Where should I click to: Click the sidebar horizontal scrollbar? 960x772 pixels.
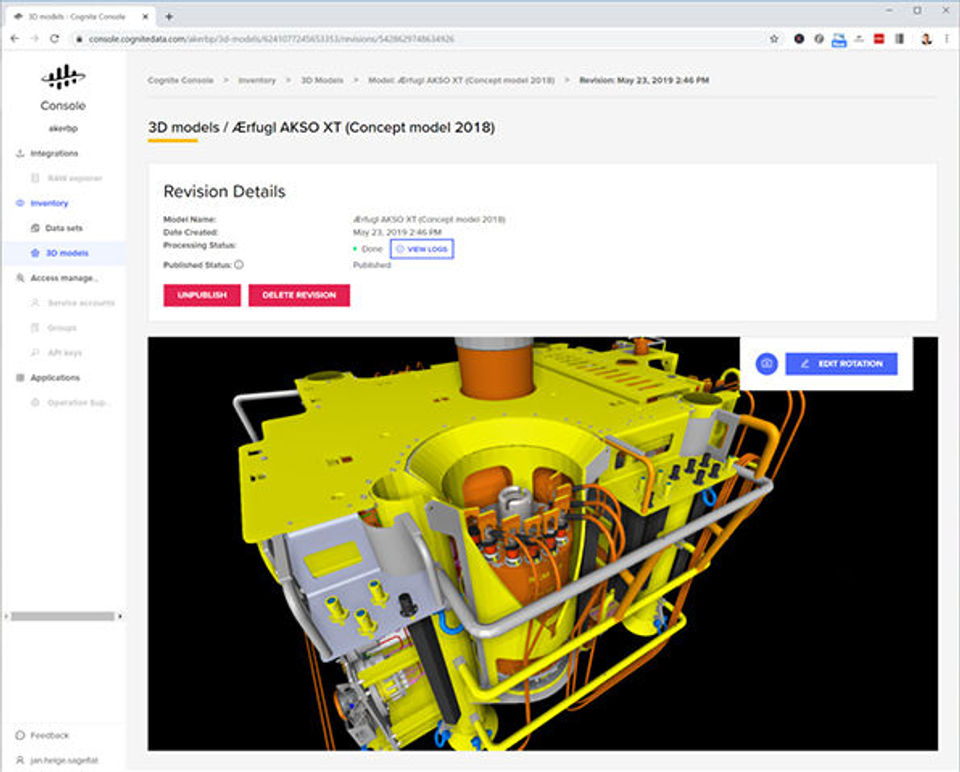pyautogui.click(x=62, y=616)
